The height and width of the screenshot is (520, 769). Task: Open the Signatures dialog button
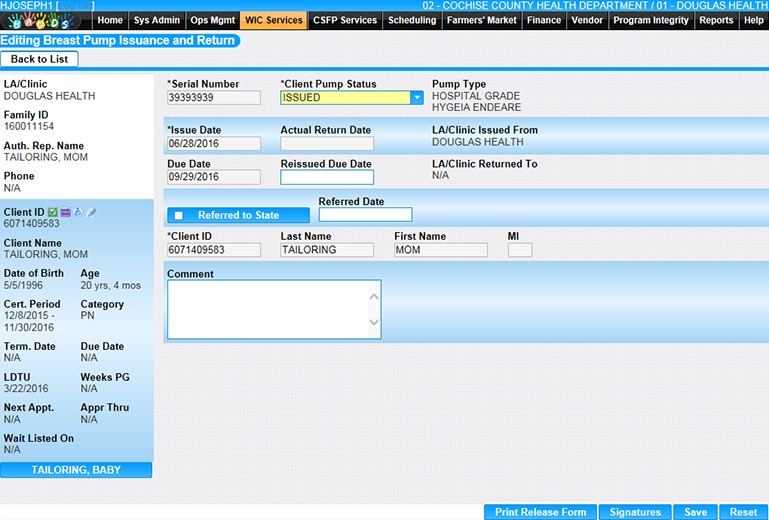(x=635, y=512)
